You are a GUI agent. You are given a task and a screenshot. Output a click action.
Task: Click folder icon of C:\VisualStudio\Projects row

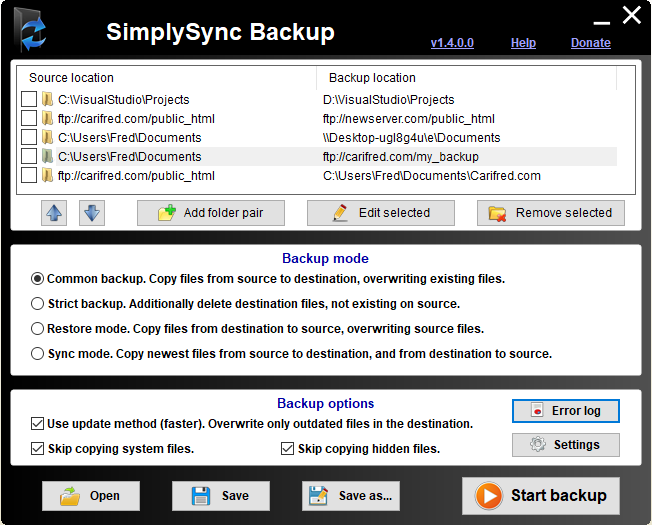tap(47, 99)
